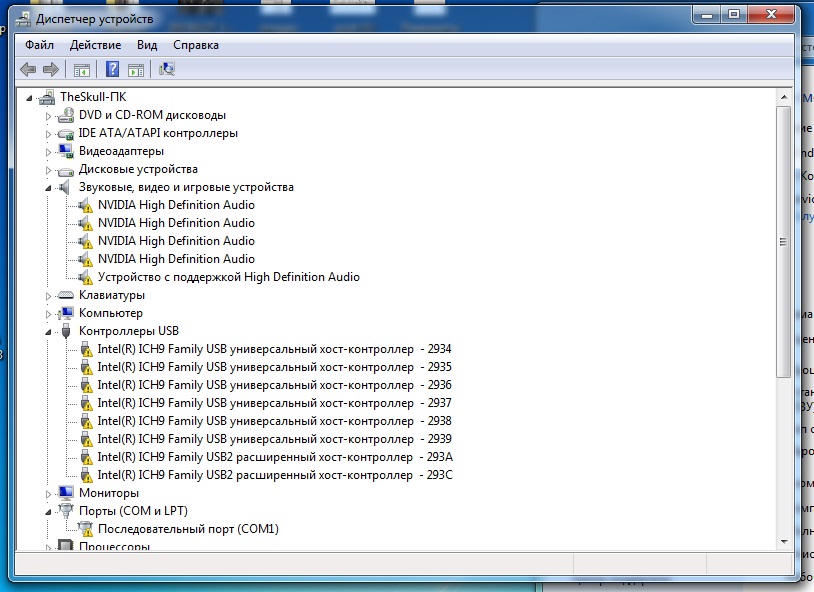
Task: Click the Контроллеры USB plug icon
Action: coord(66,331)
